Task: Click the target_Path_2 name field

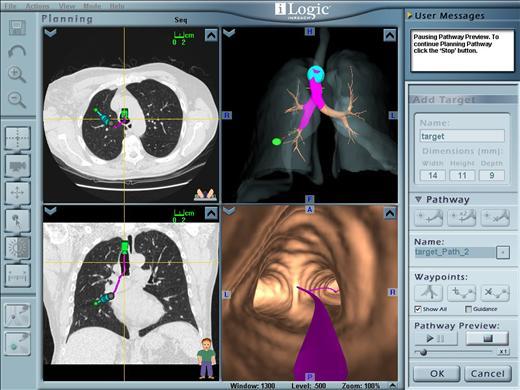Action: coord(455,252)
